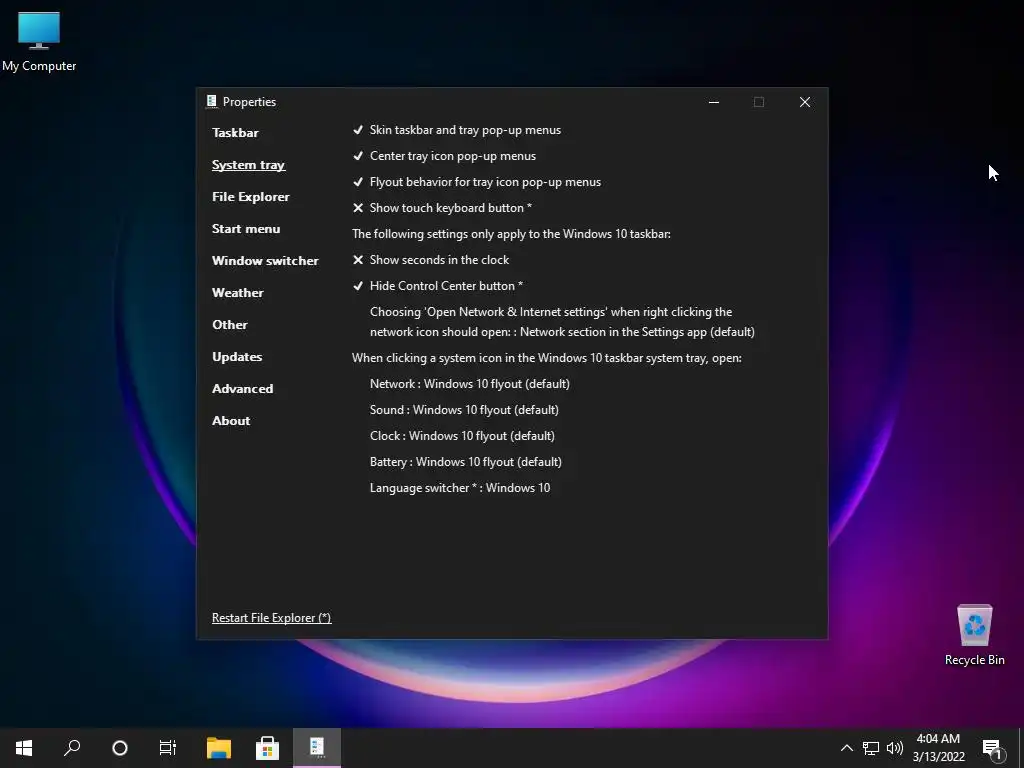The image size is (1024, 768).
Task: Change Network flyout style option
Action: click(470, 384)
